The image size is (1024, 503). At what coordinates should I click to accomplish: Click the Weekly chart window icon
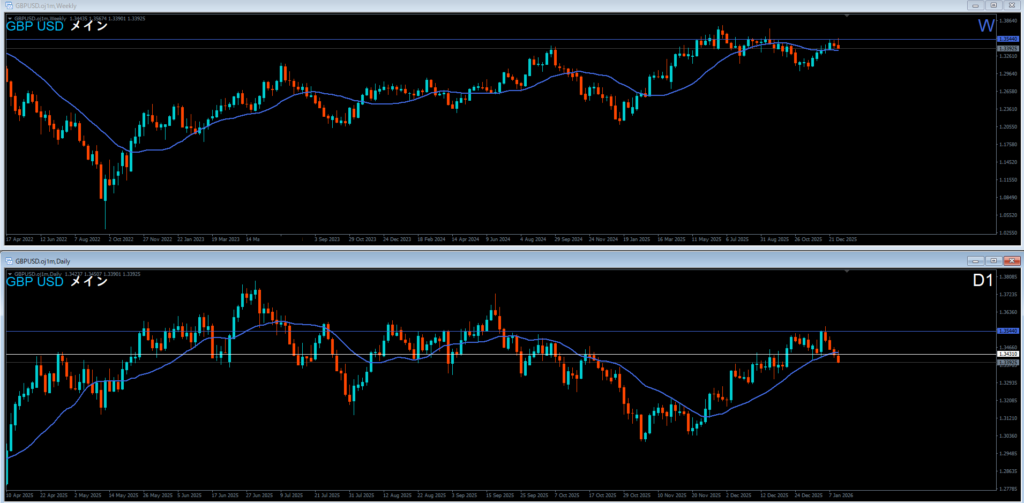tap(6, 5)
